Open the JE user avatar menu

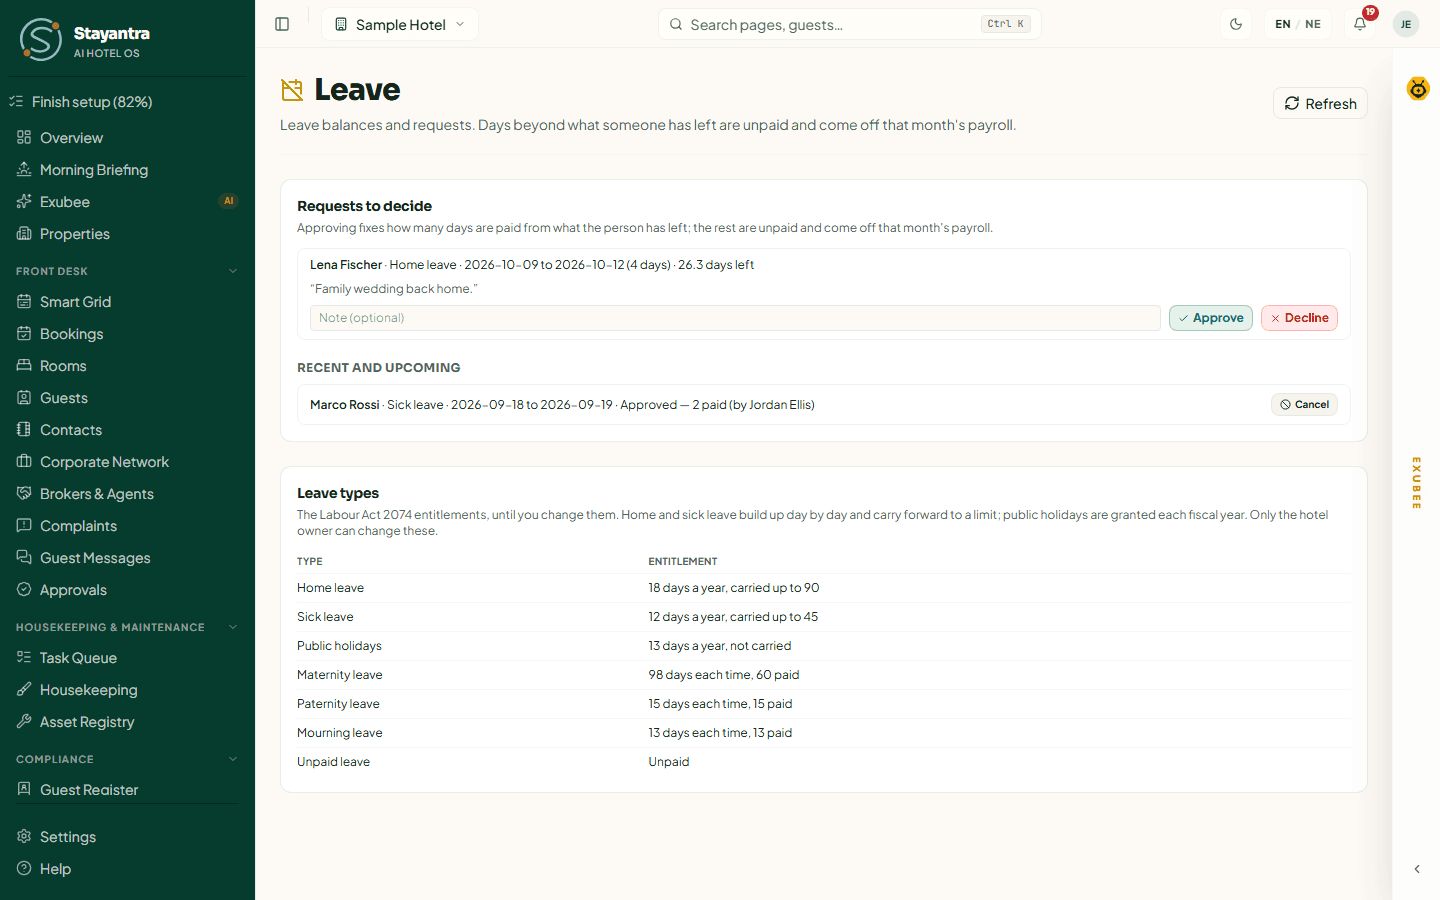(x=1406, y=24)
